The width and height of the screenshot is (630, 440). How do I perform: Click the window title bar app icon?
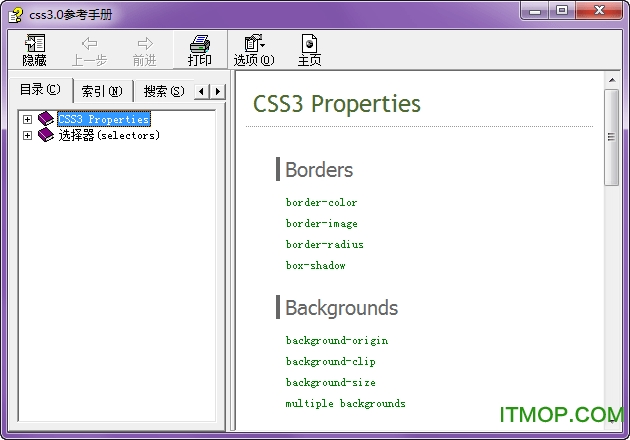point(13,11)
